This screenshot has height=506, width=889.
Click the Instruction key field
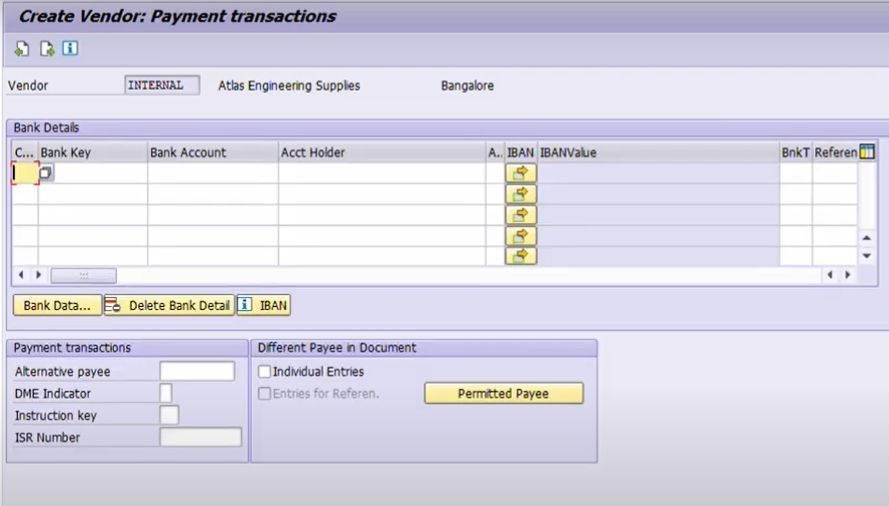tap(169, 415)
